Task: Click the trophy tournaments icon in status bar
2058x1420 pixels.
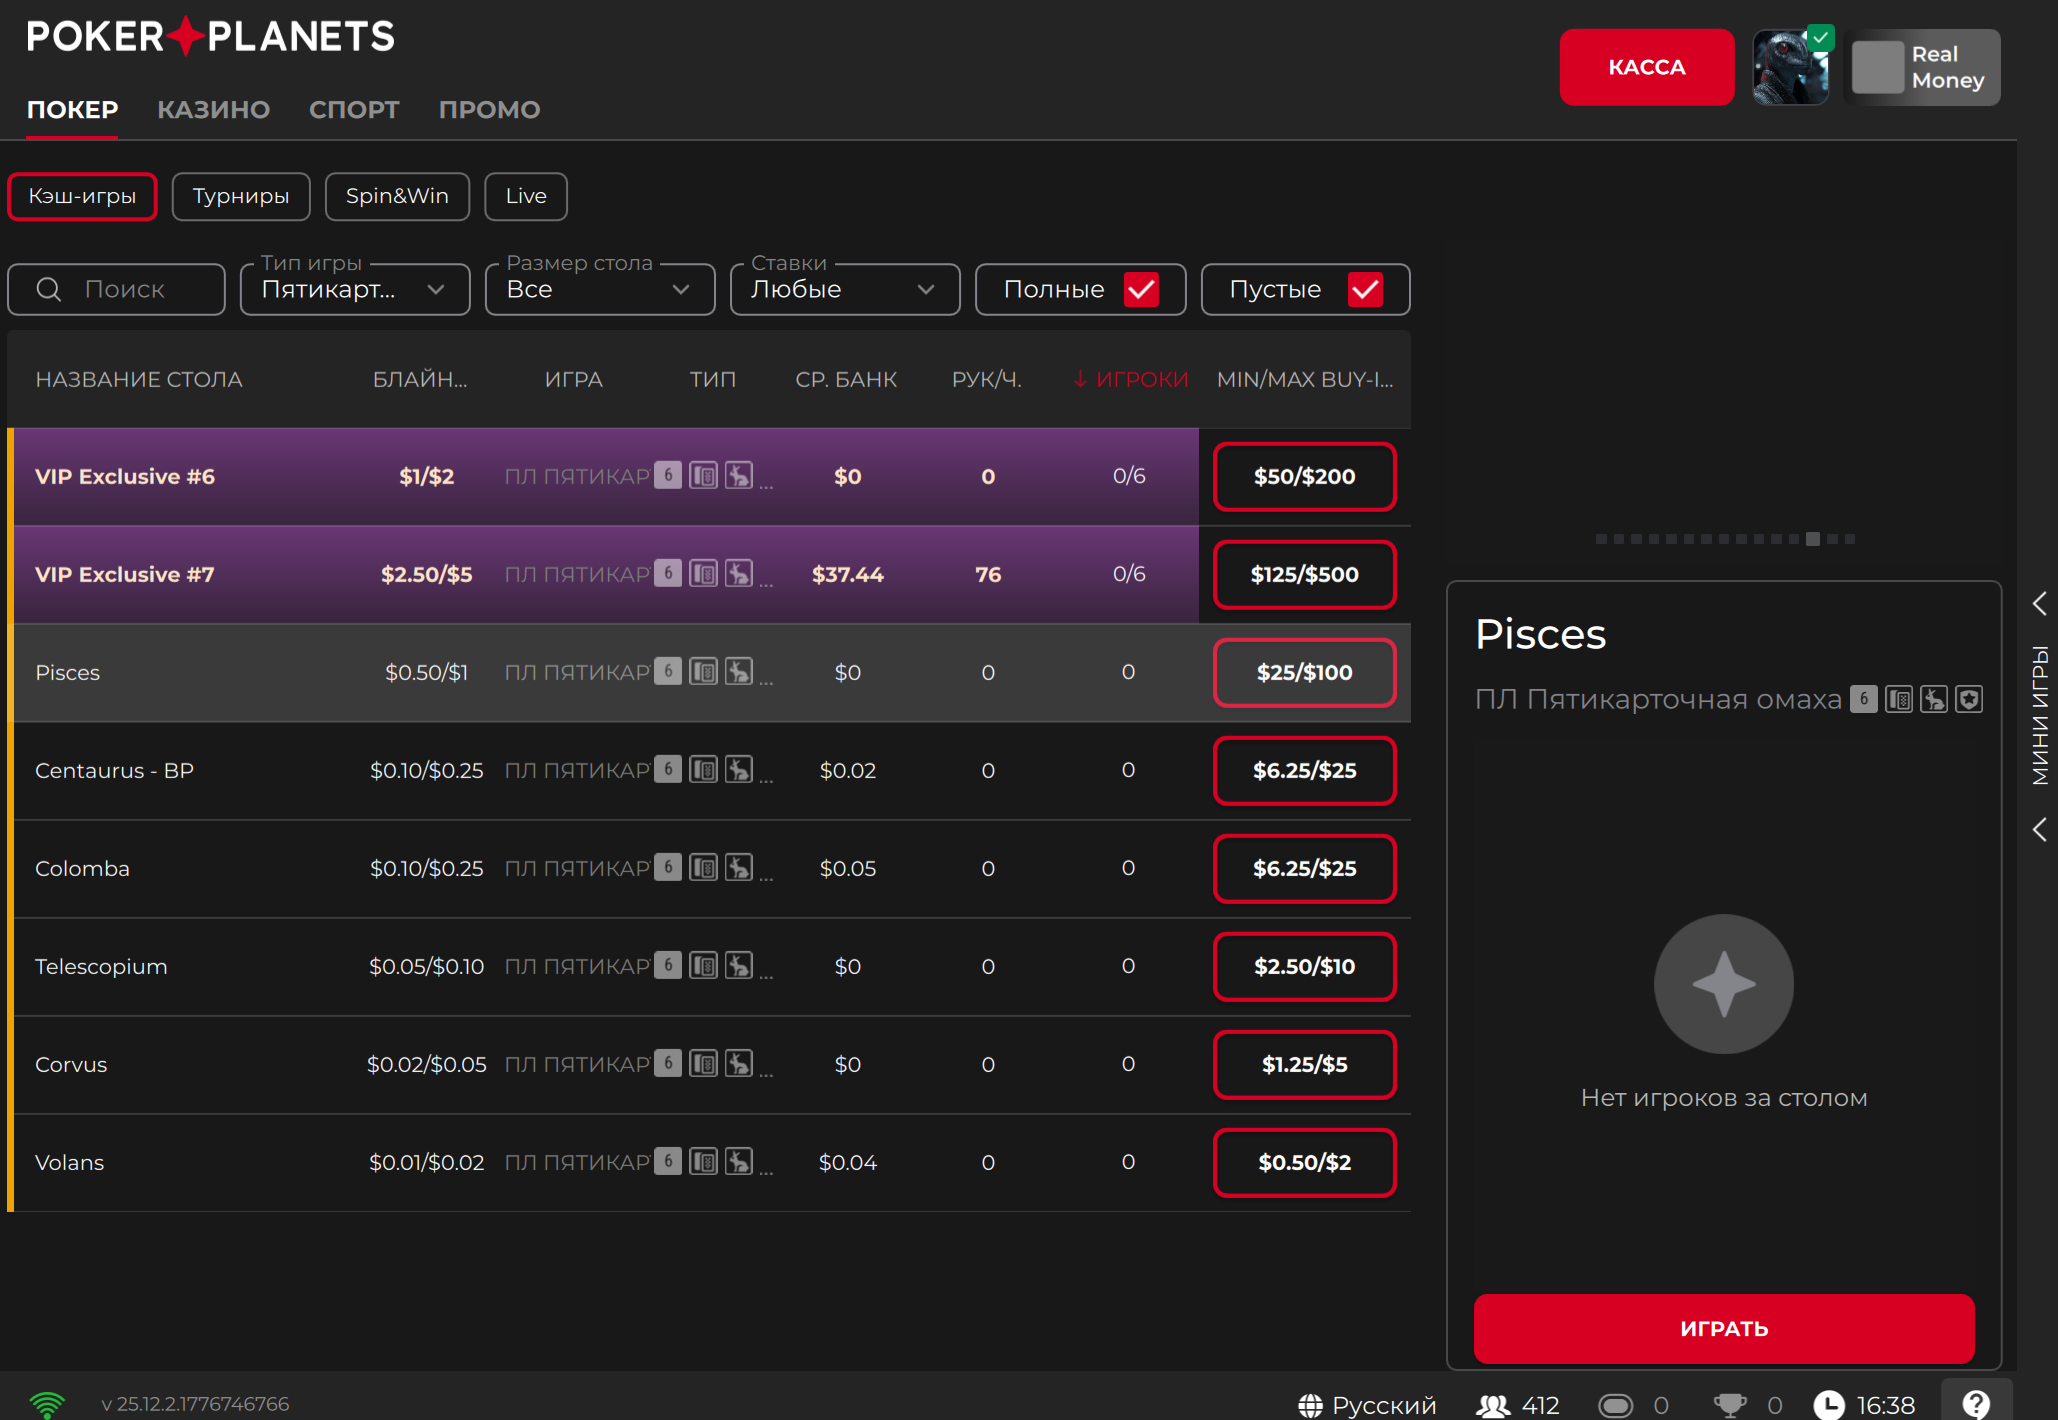Action: tap(1730, 1405)
